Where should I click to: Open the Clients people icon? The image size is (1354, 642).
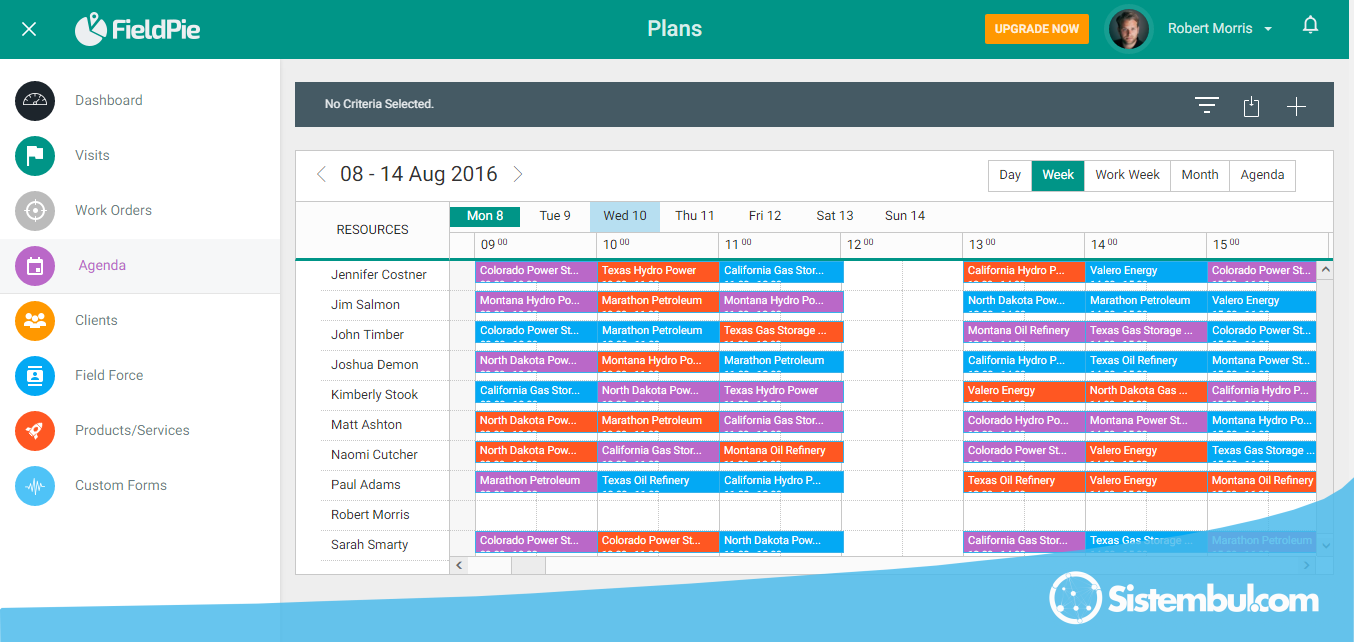point(35,321)
